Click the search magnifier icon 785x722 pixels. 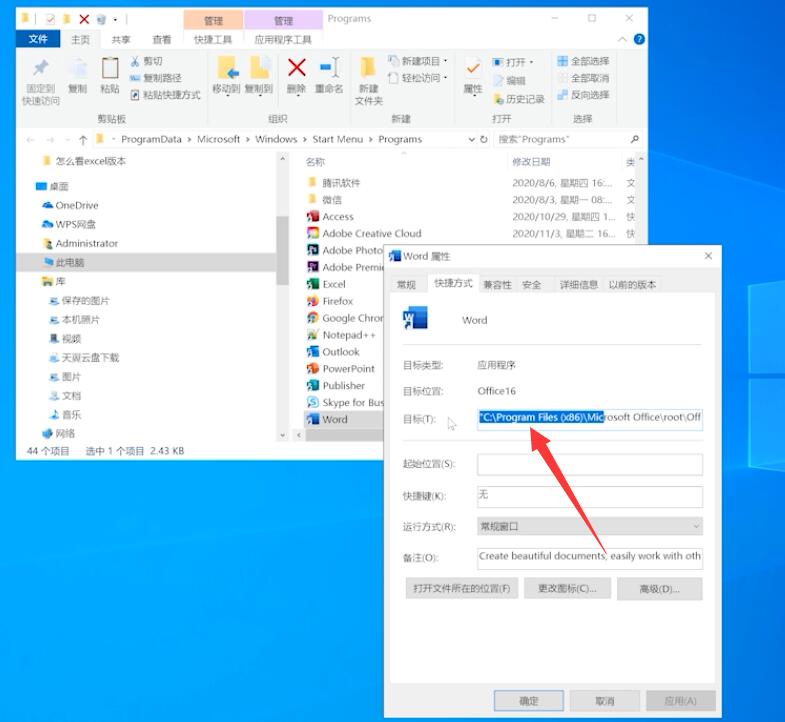click(635, 139)
